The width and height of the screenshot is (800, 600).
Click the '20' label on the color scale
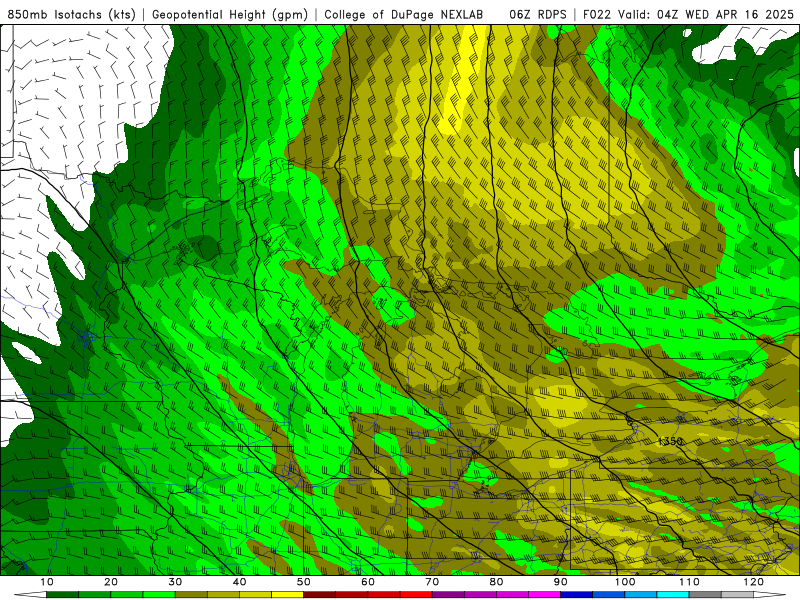pos(111,582)
